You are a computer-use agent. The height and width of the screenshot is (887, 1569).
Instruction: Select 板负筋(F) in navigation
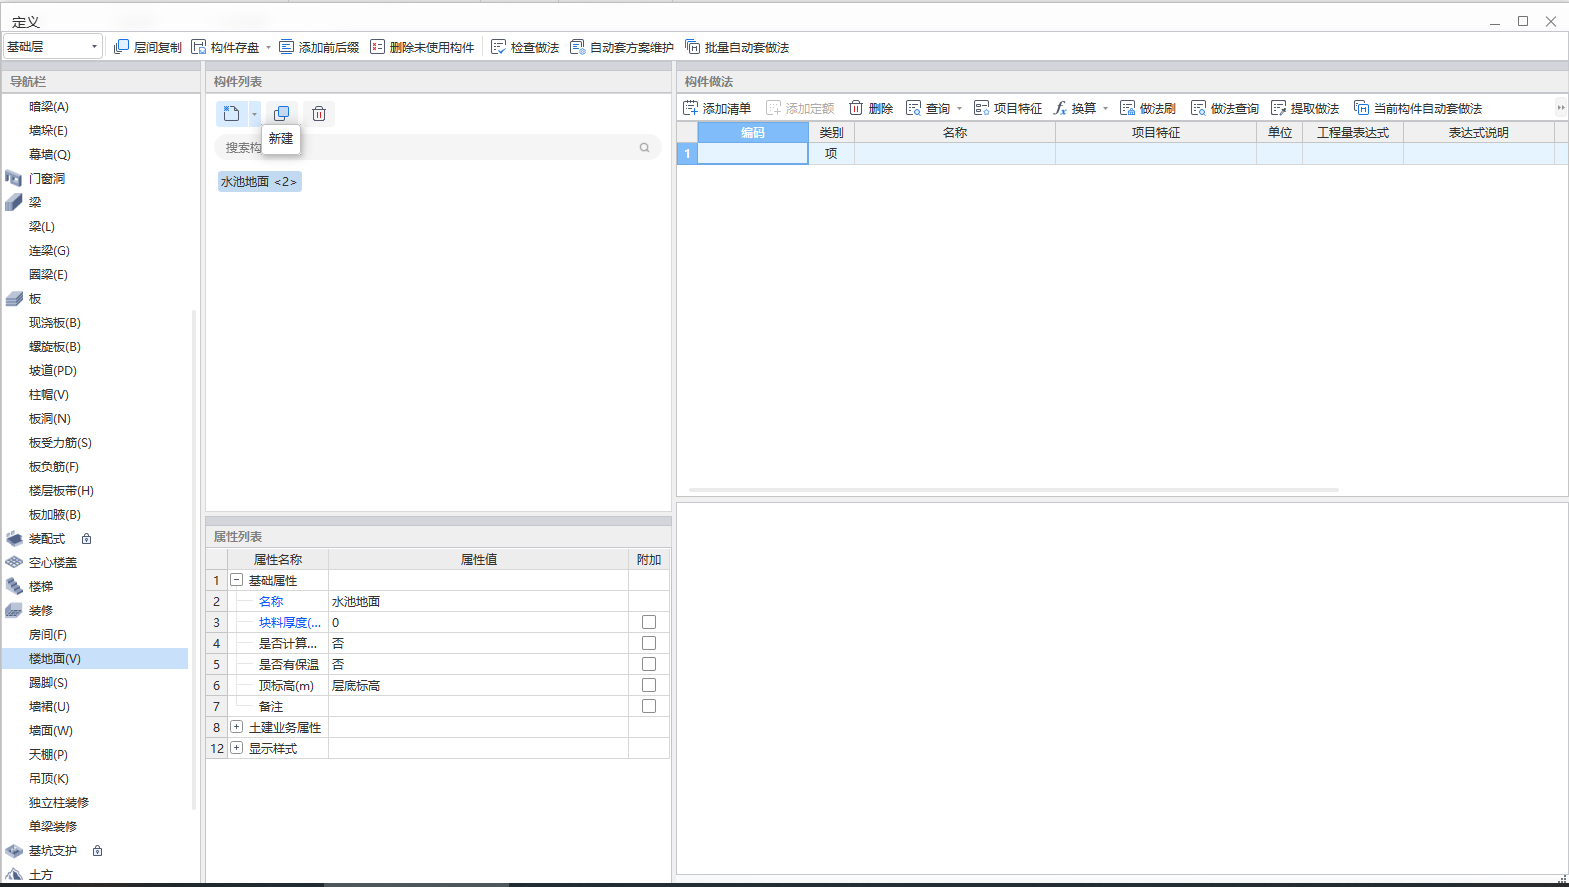[x=54, y=466]
